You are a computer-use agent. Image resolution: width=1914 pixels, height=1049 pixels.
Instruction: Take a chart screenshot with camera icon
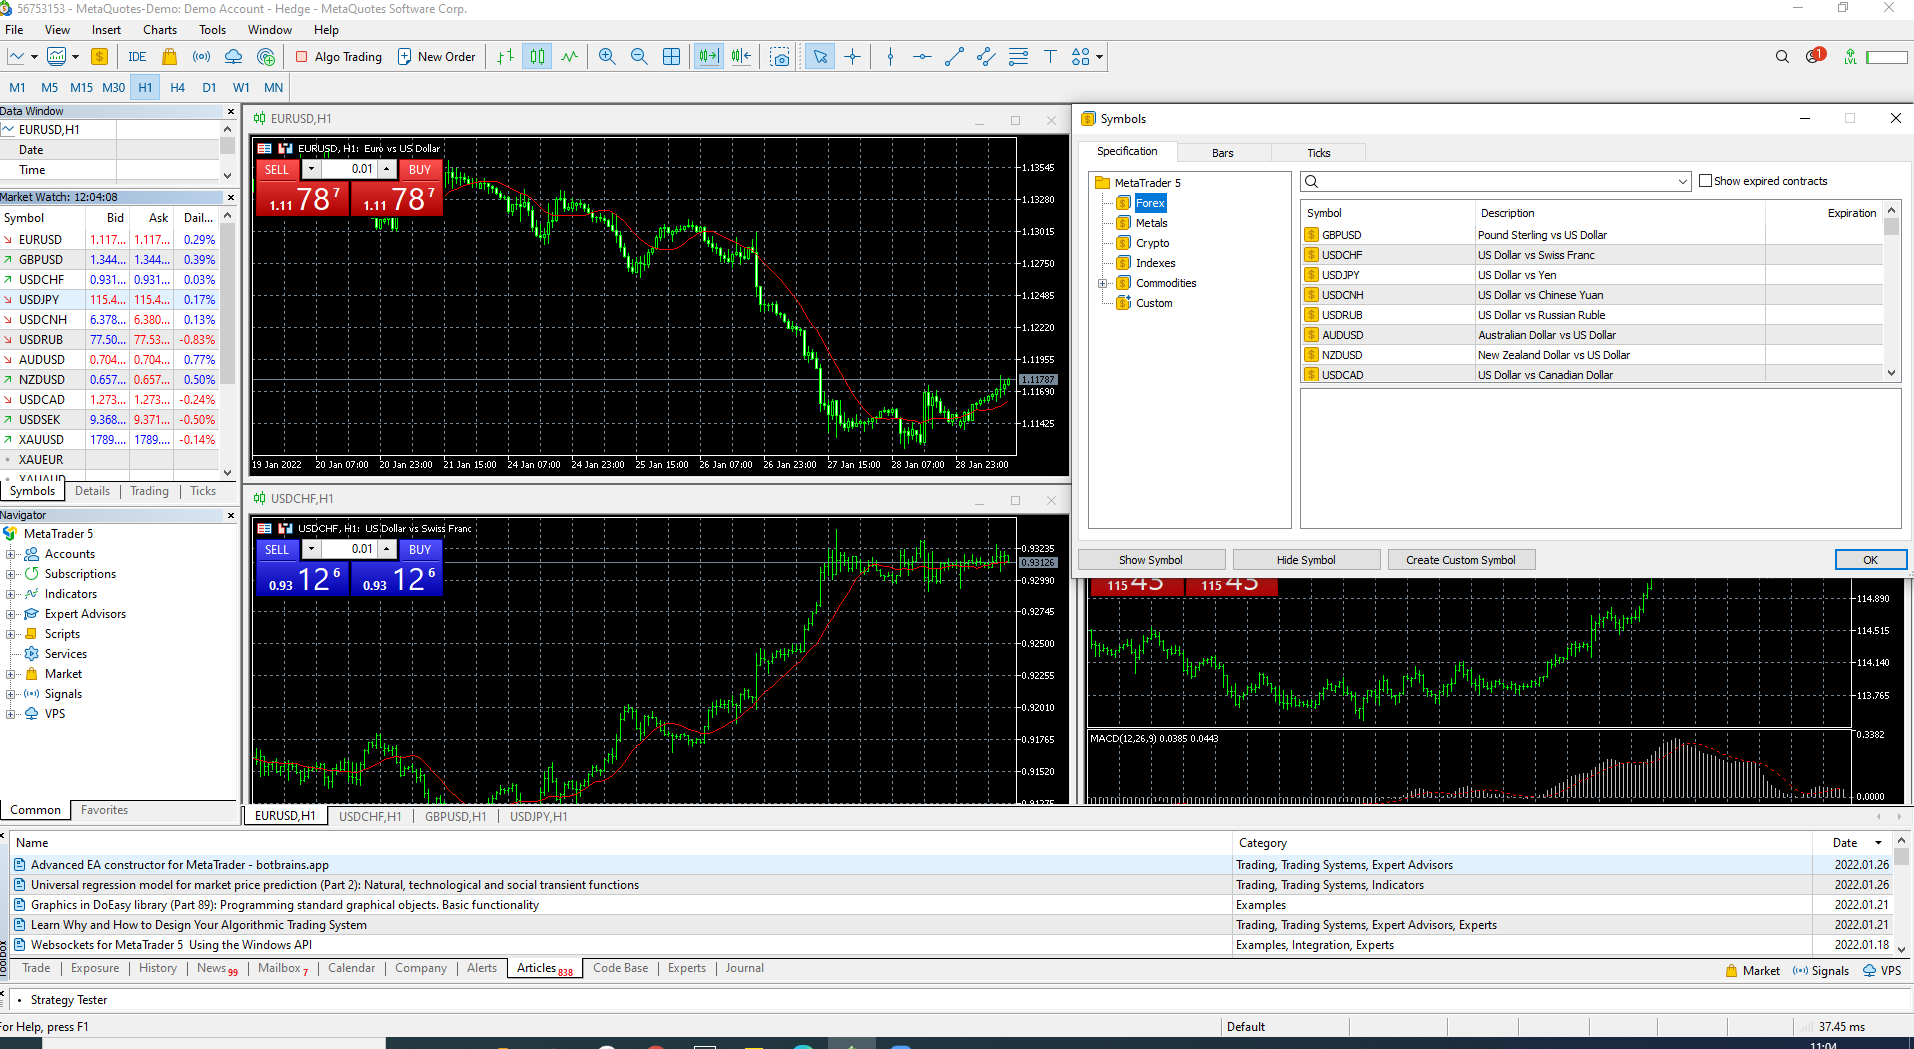tap(780, 57)
